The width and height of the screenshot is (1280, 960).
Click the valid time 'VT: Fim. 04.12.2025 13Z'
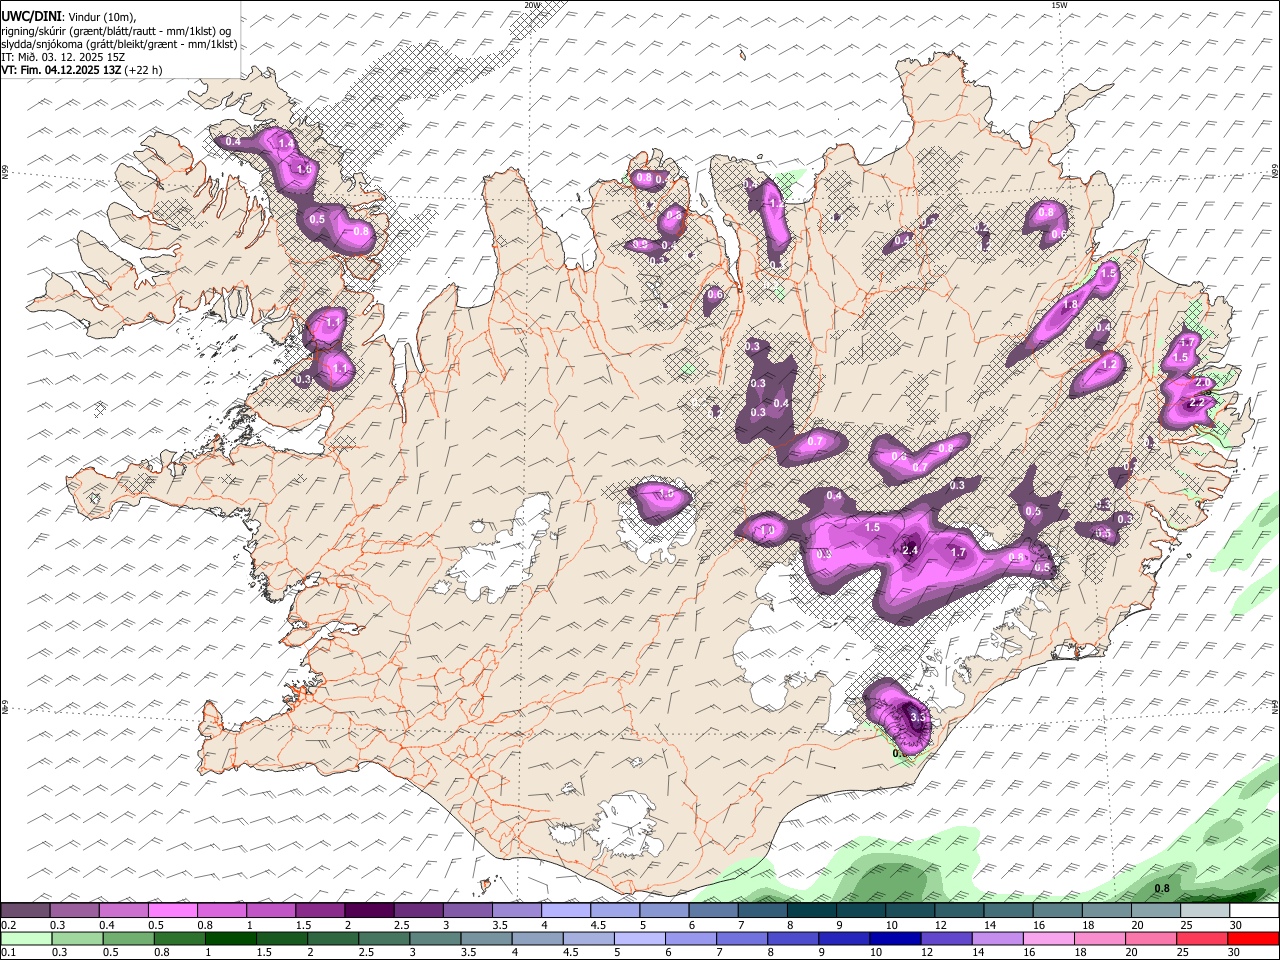click(61, 70)
